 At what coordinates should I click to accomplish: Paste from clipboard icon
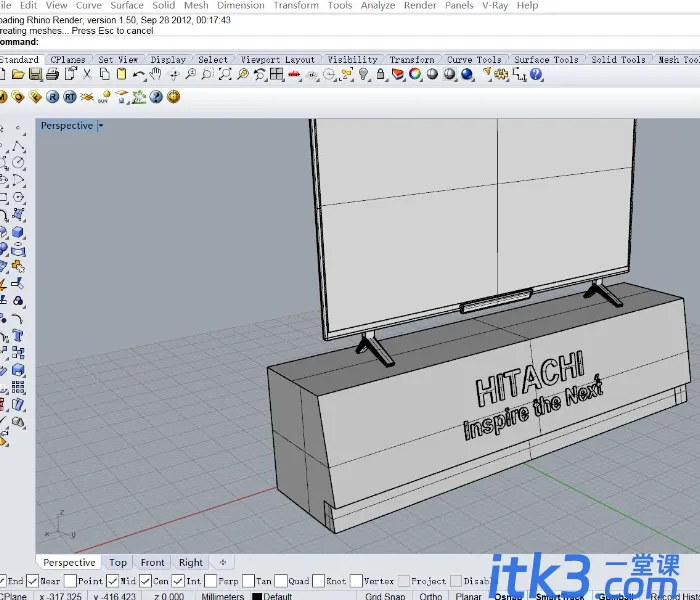tap(121, 75)
